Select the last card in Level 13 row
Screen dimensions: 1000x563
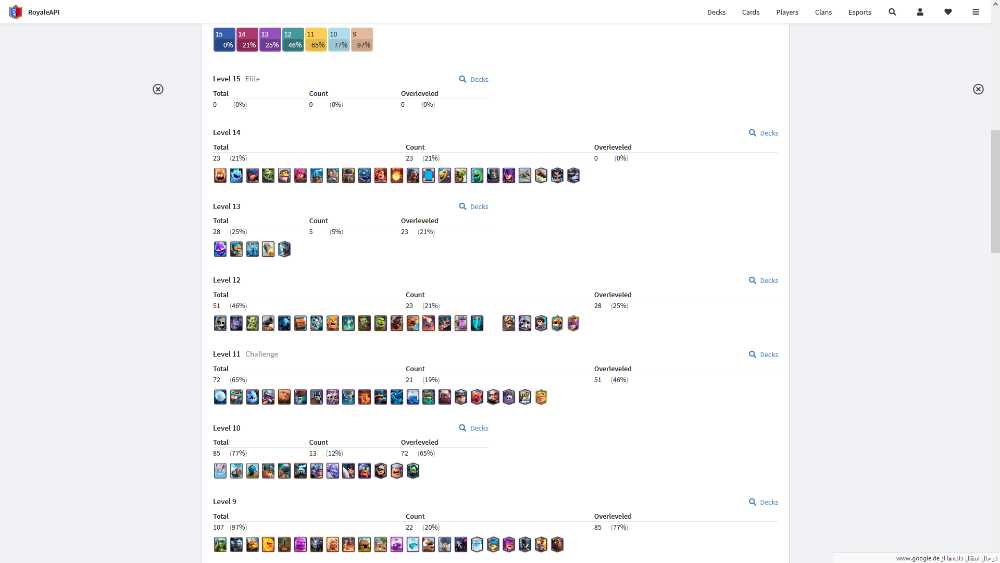(x=284, y=249)
